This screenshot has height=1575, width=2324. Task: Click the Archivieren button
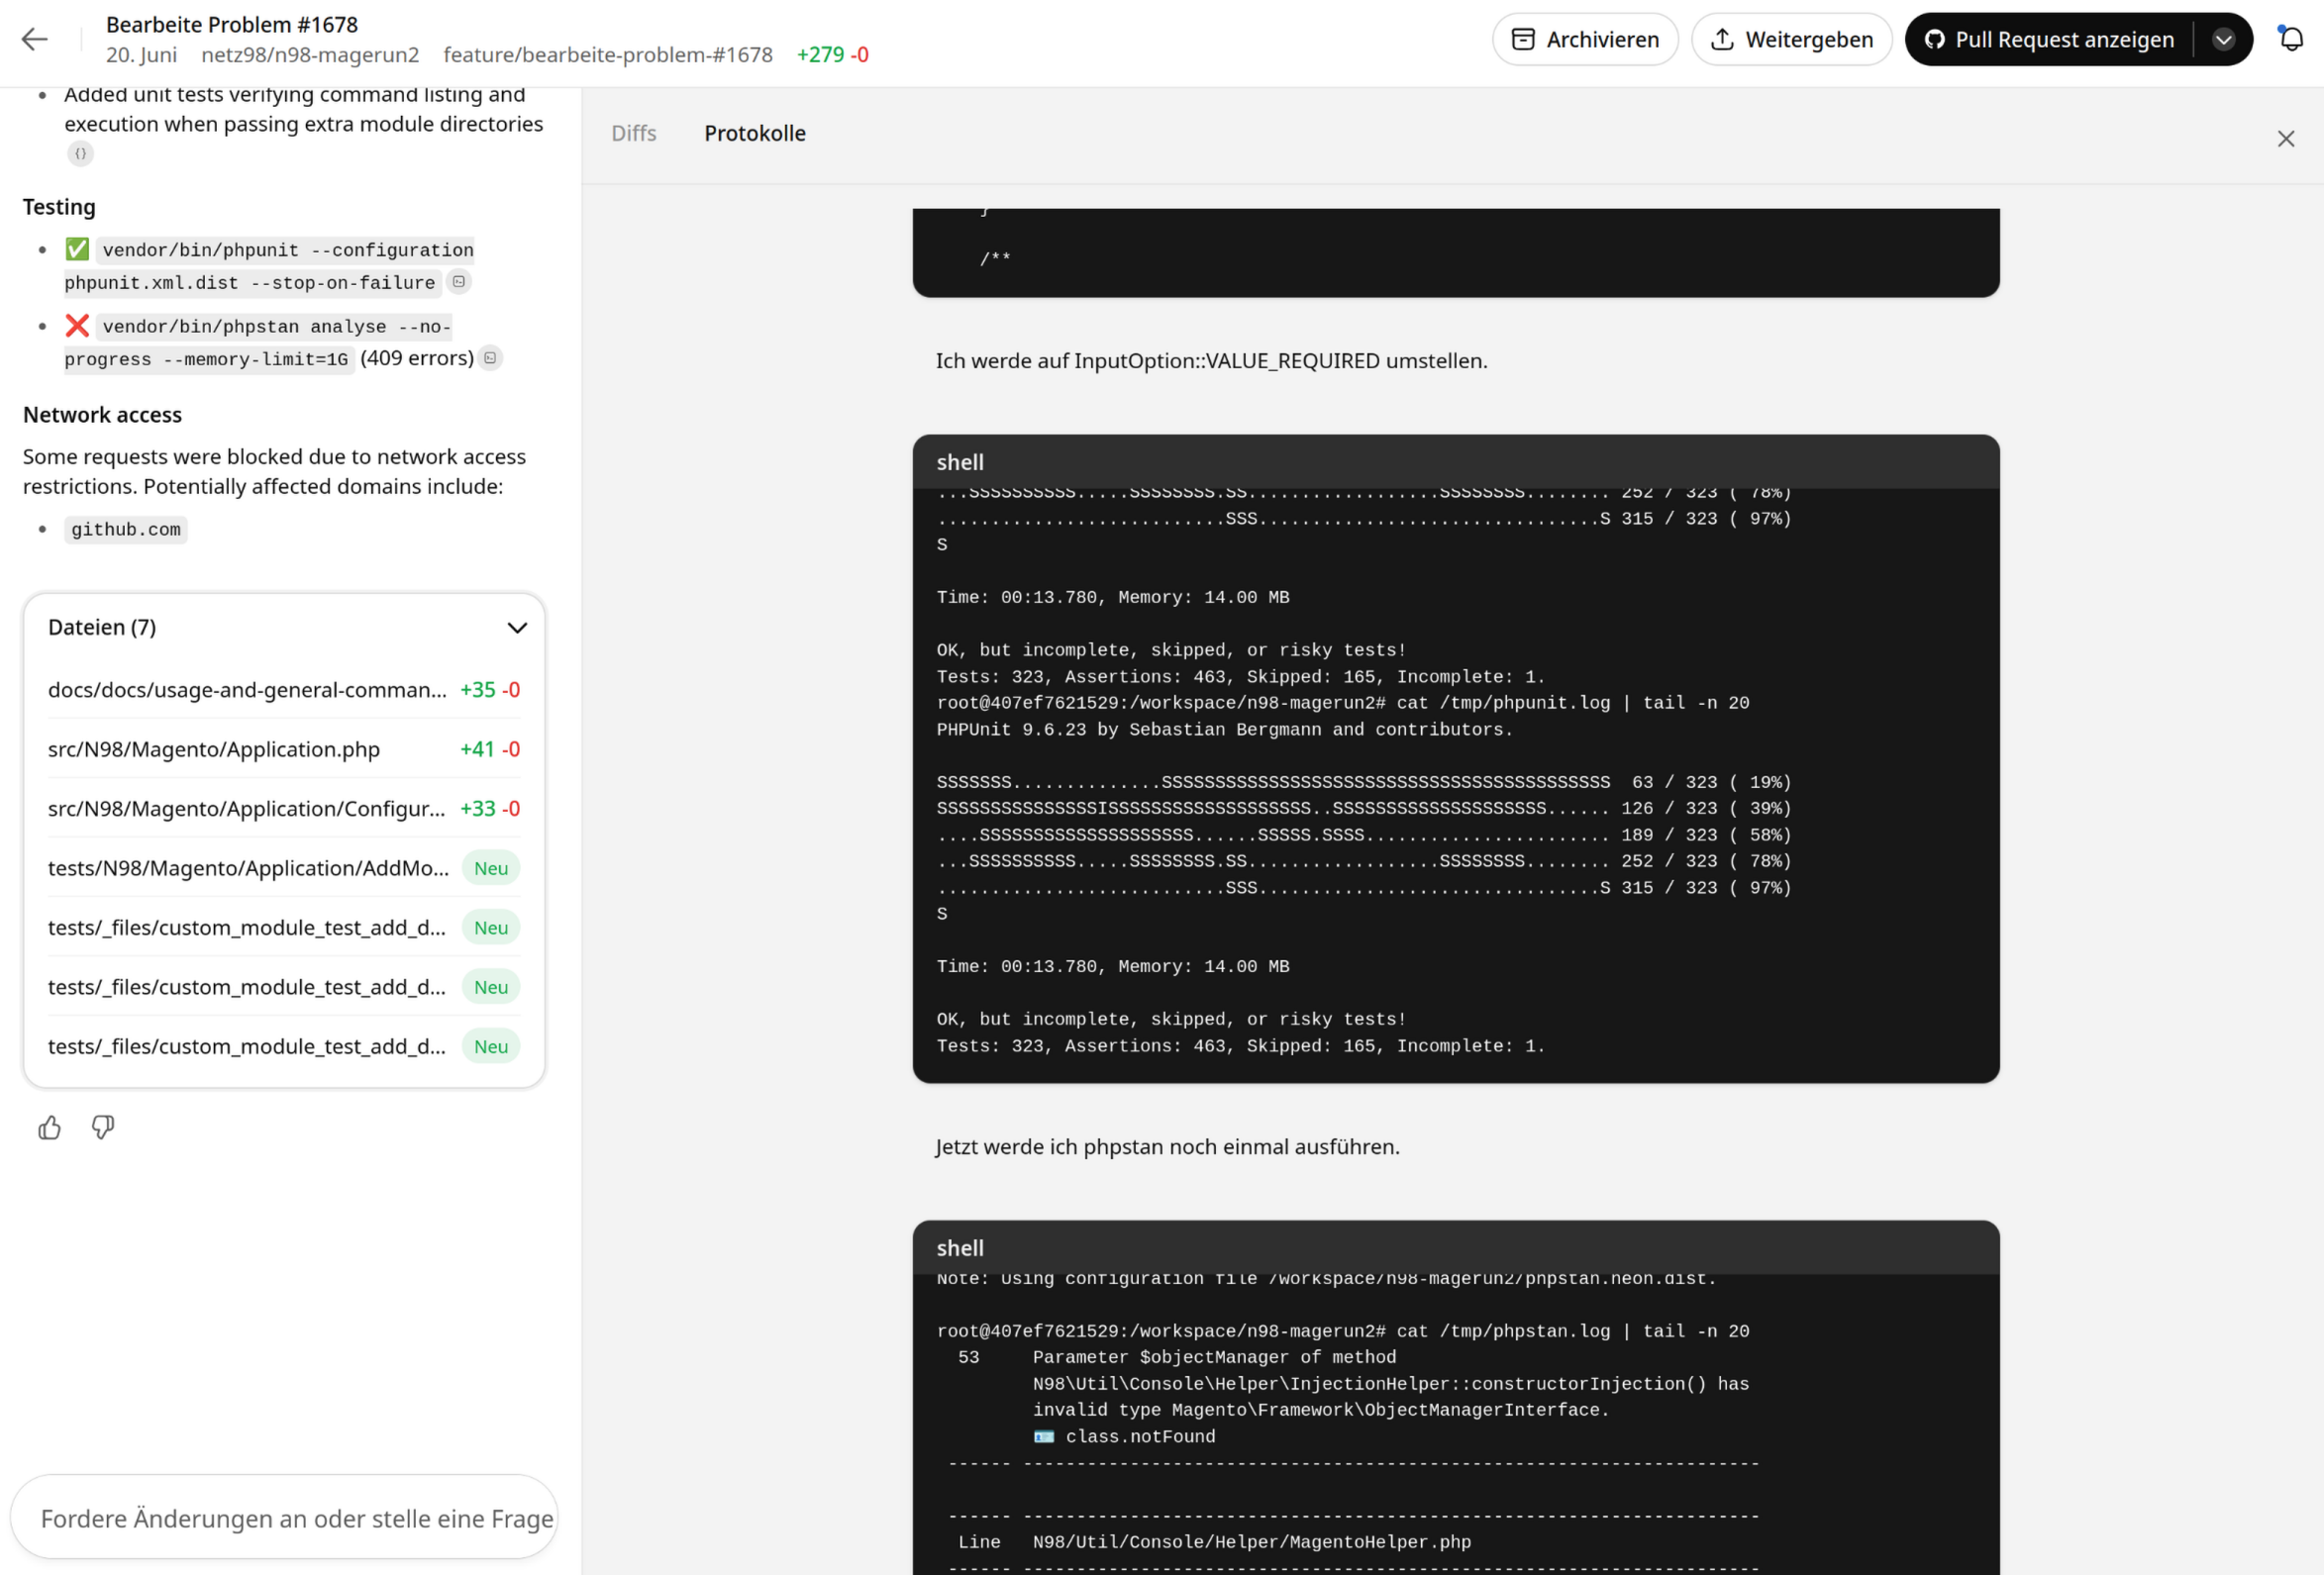click(x=1585, y=39)
